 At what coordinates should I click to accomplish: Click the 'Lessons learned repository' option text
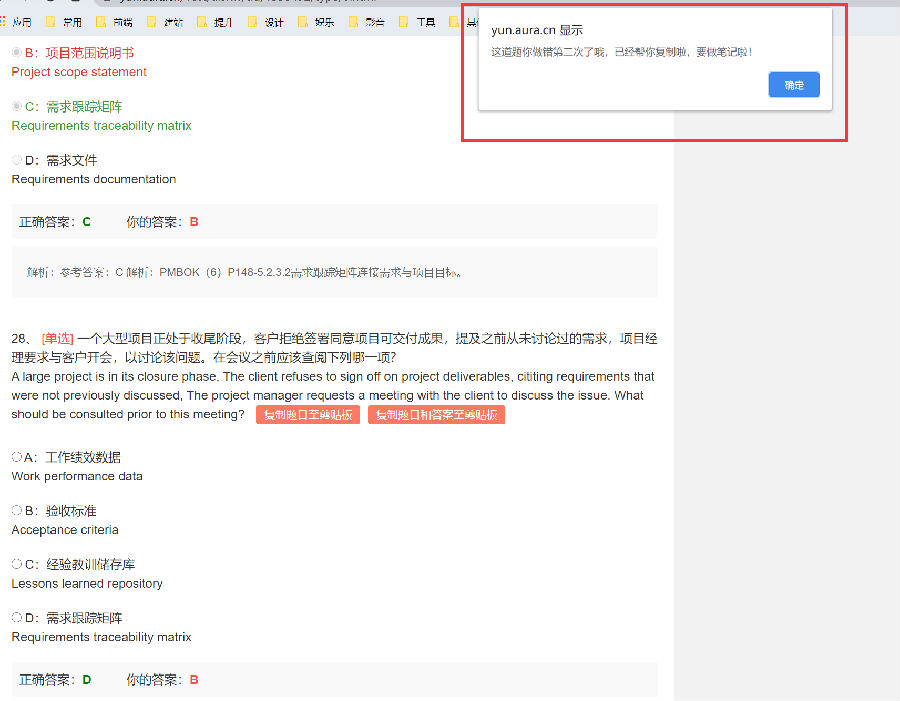click(87, 584)
